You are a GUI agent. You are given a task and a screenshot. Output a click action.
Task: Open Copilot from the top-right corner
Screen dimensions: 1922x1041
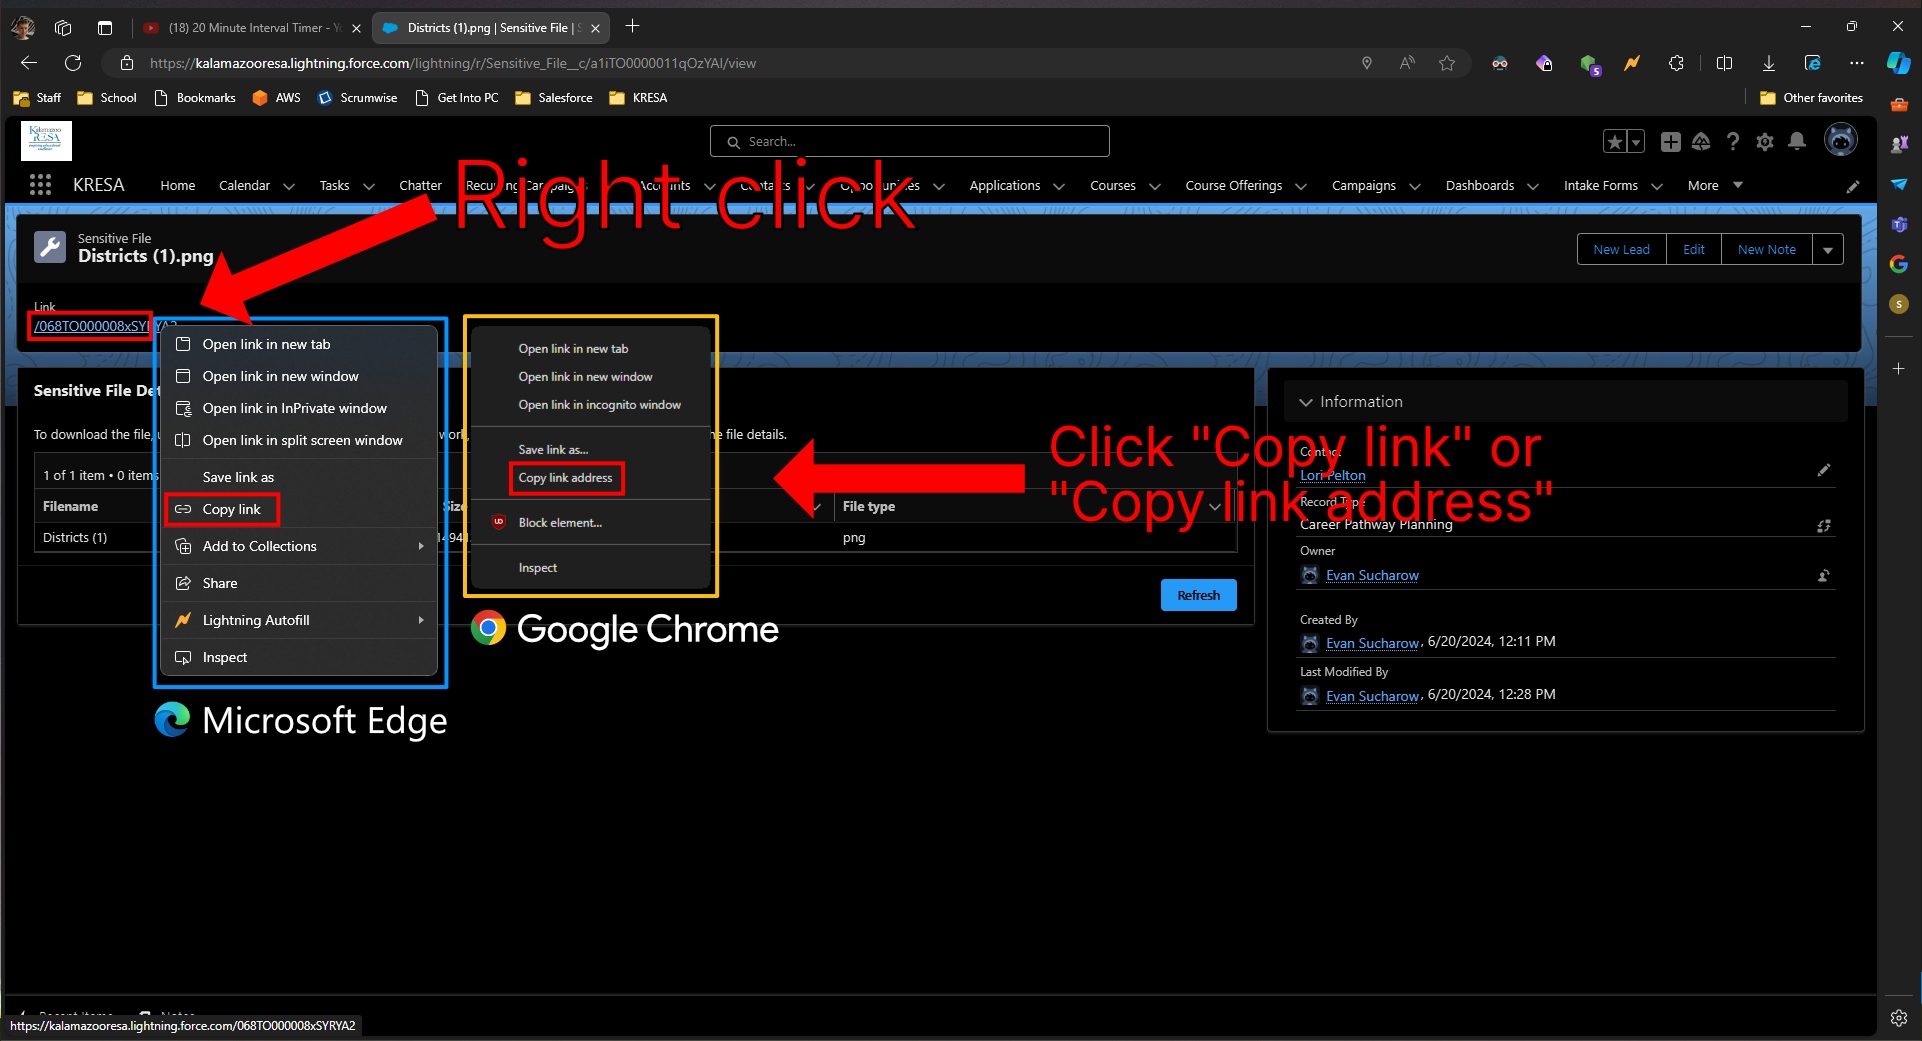(x=1898, y=63)
